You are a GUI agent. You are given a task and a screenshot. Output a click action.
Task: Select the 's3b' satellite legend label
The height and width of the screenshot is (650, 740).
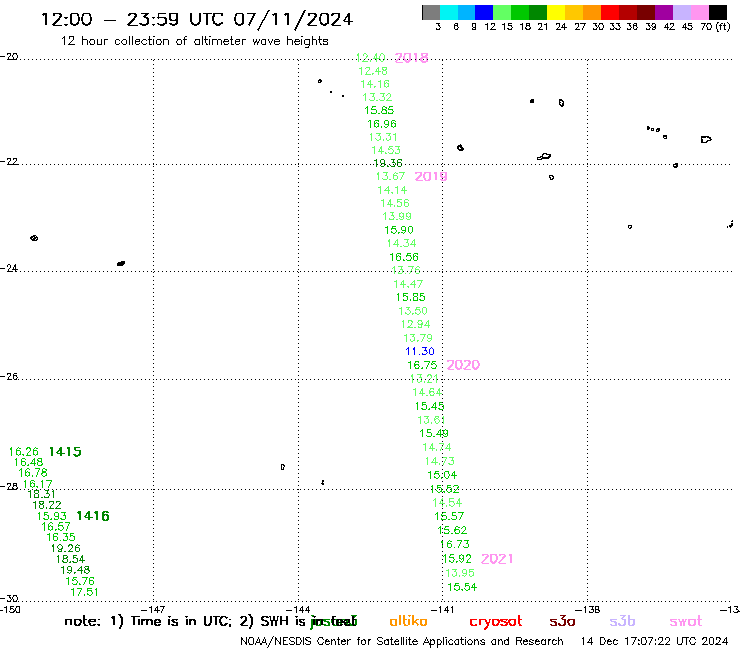622,621
